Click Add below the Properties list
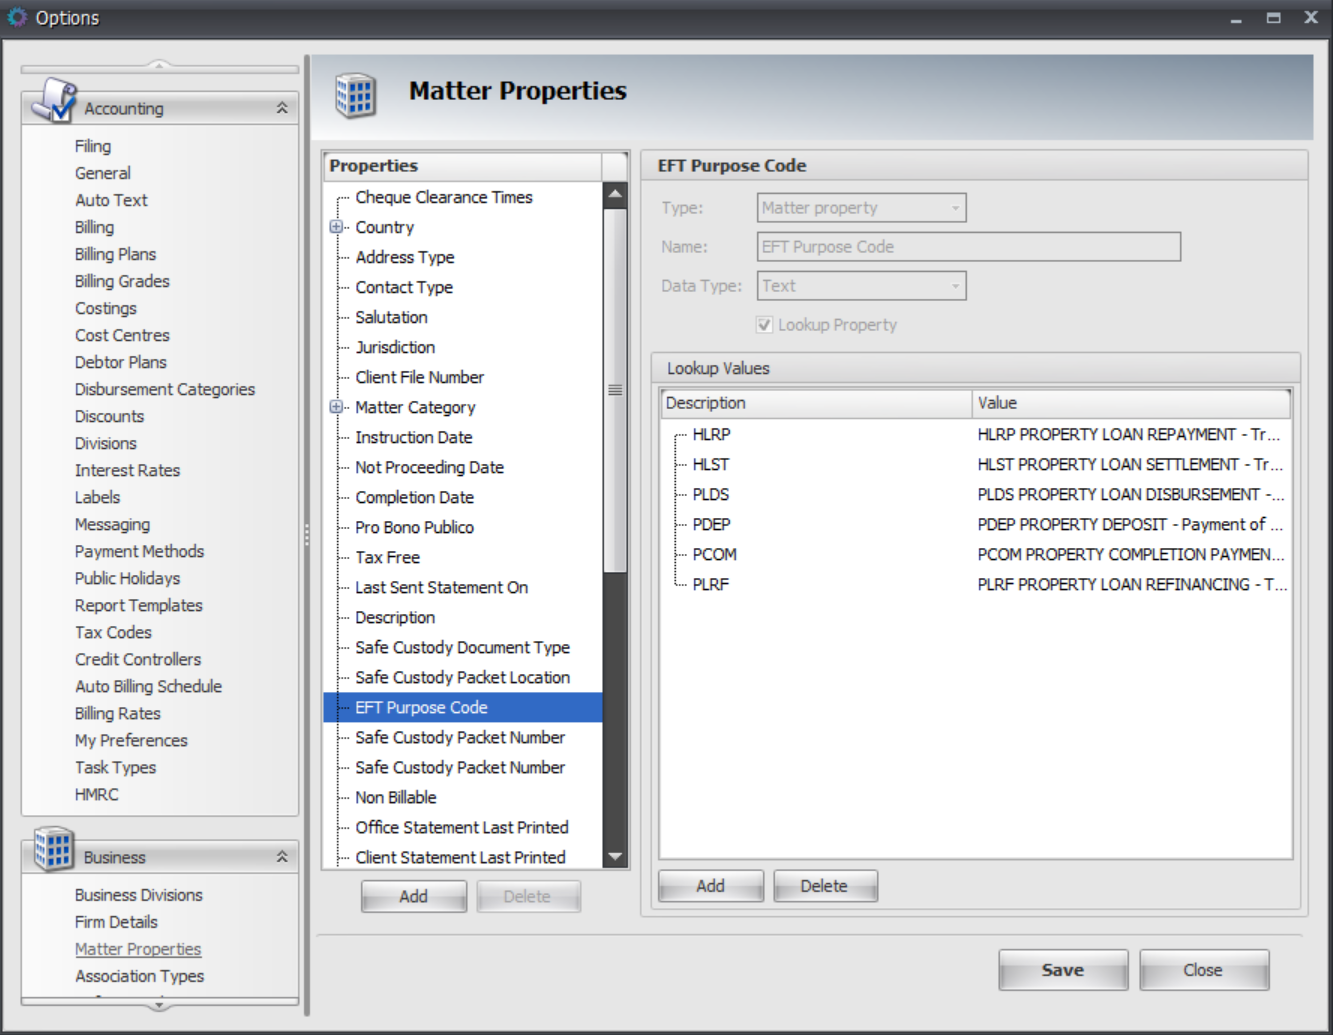The image size is (1333, 1035). (x=414, y=896)
